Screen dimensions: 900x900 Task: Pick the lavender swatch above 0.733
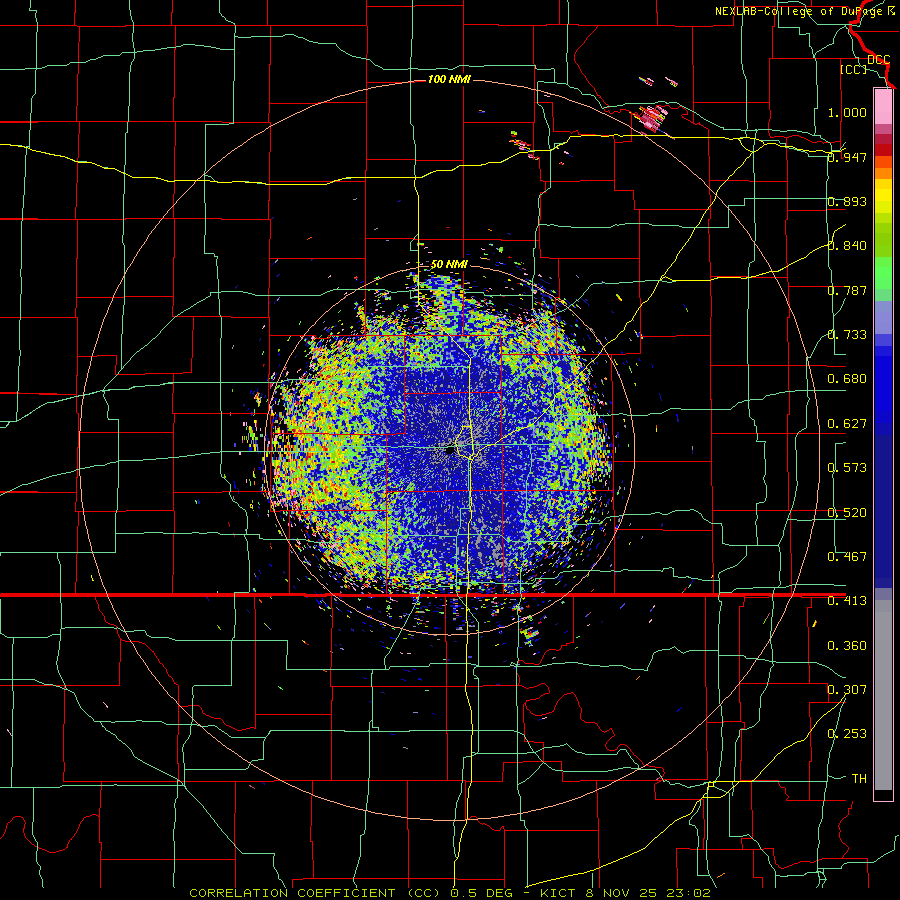[x=883, y=317]
